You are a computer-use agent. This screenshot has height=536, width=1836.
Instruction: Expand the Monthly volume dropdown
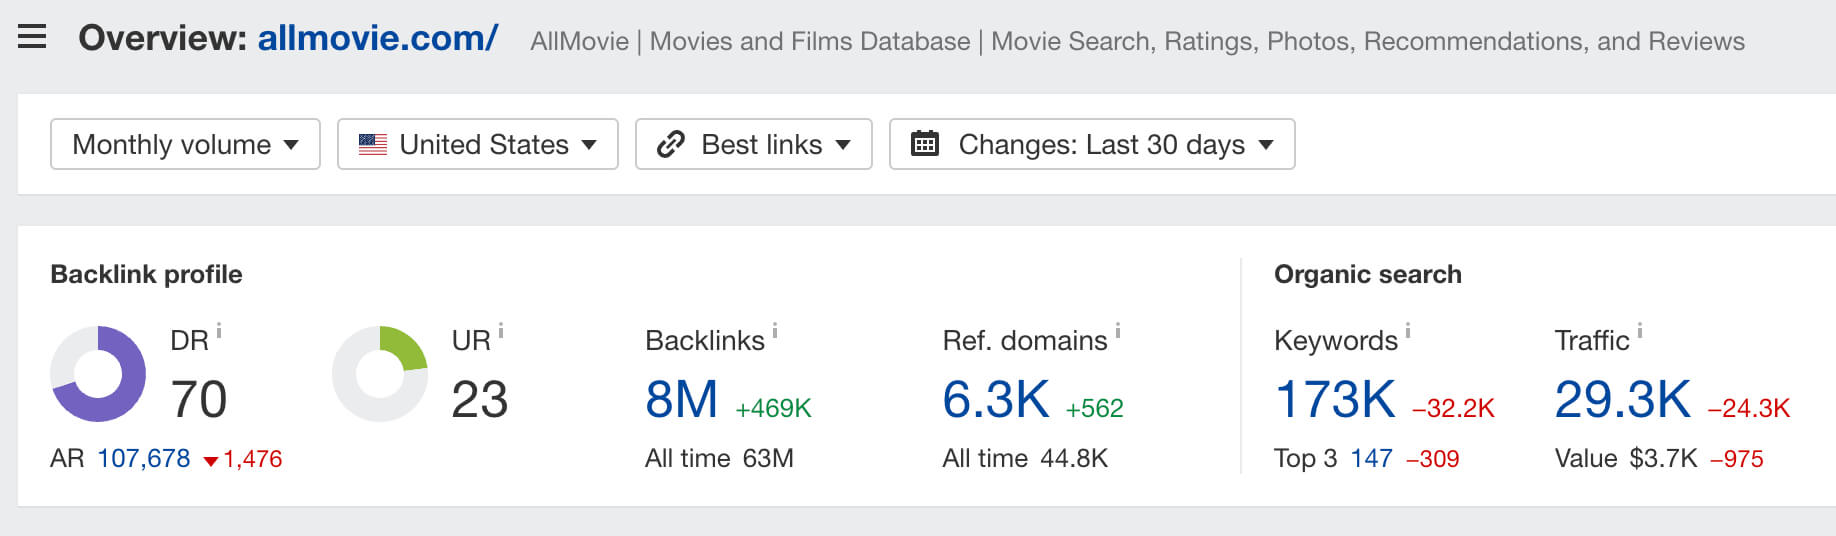pyautogui.click(x=185, y=144)
